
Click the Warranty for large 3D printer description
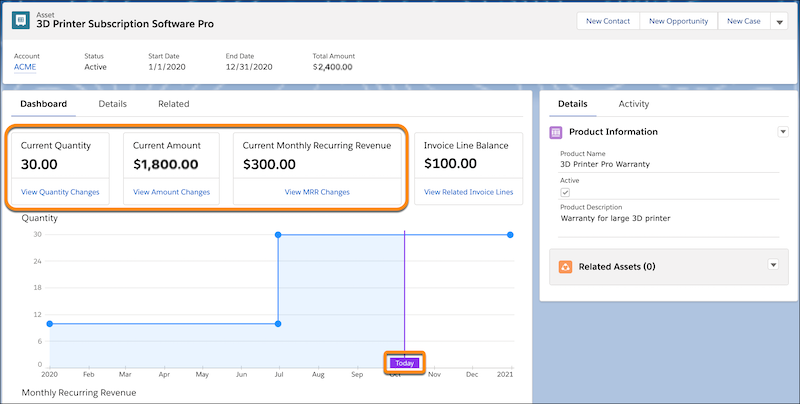[x=615, y=218]
